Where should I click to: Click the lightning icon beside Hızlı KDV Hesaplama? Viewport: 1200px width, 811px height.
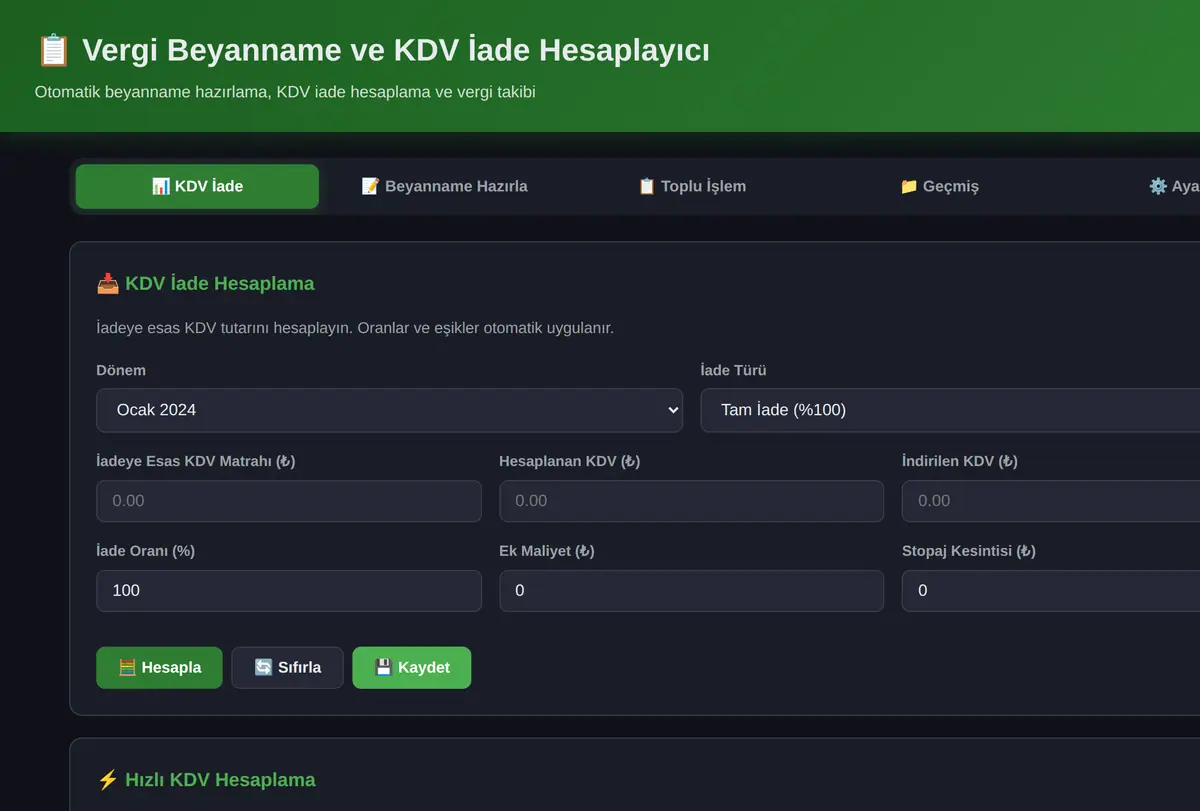[x=107, y=780]
